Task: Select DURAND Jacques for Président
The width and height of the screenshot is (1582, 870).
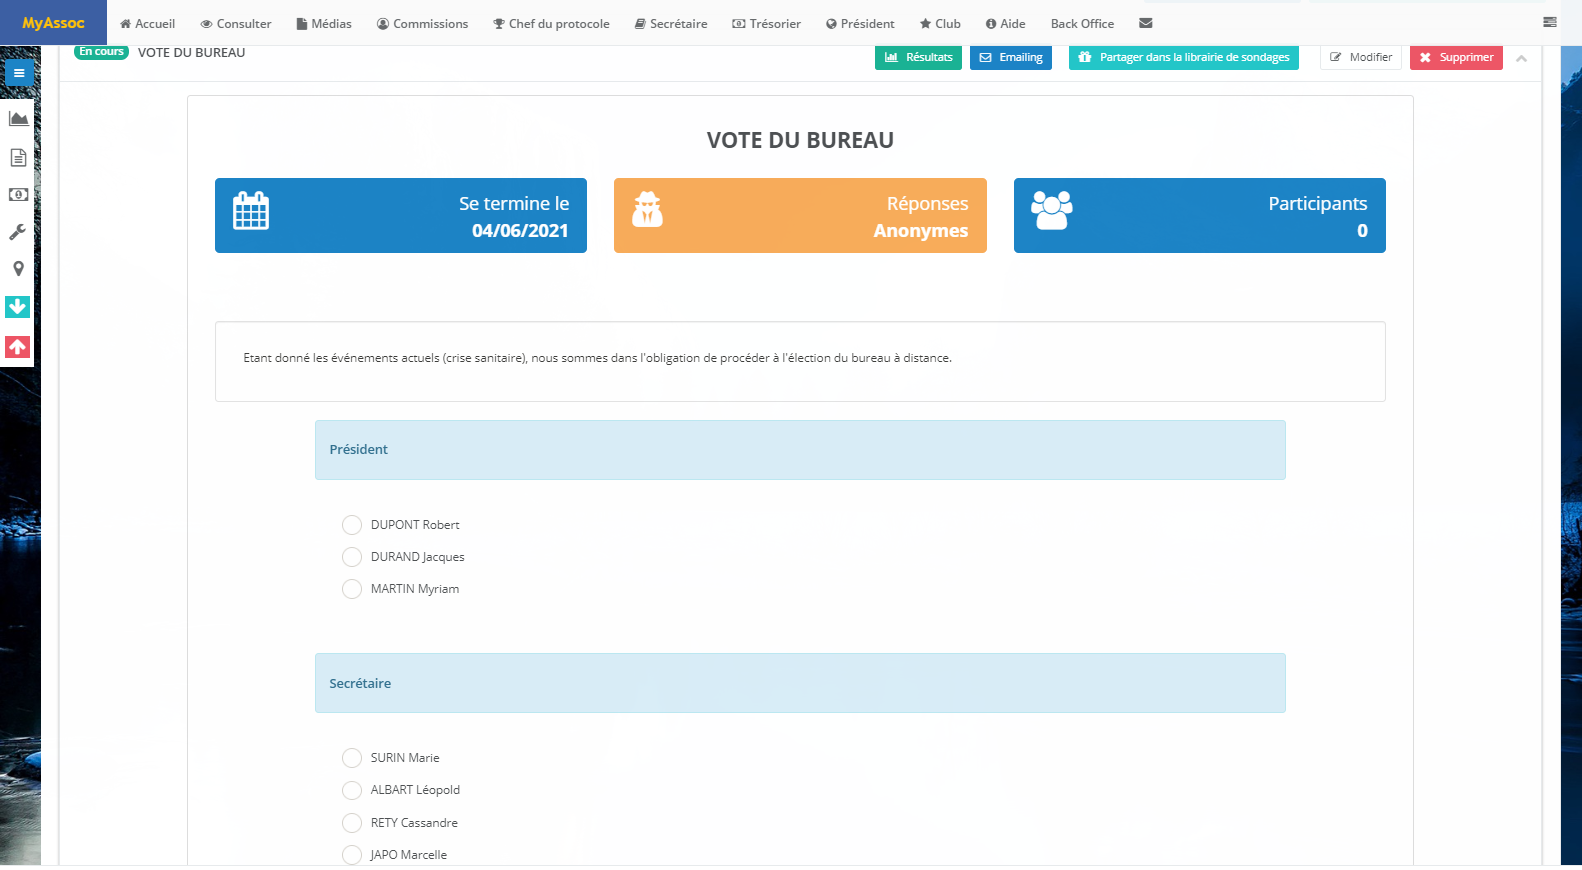Action: 352,557
